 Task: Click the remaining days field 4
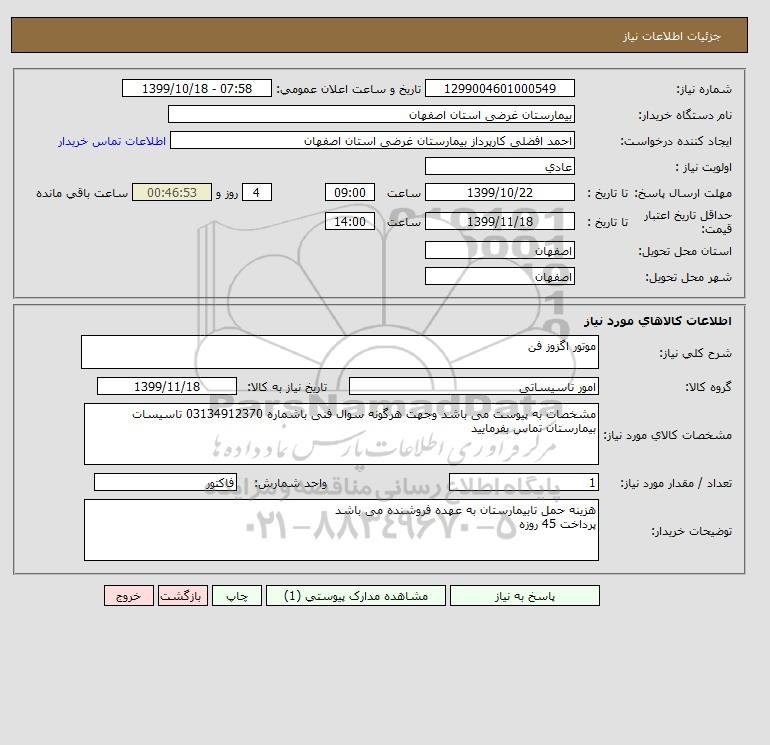[x=256, y=193]
